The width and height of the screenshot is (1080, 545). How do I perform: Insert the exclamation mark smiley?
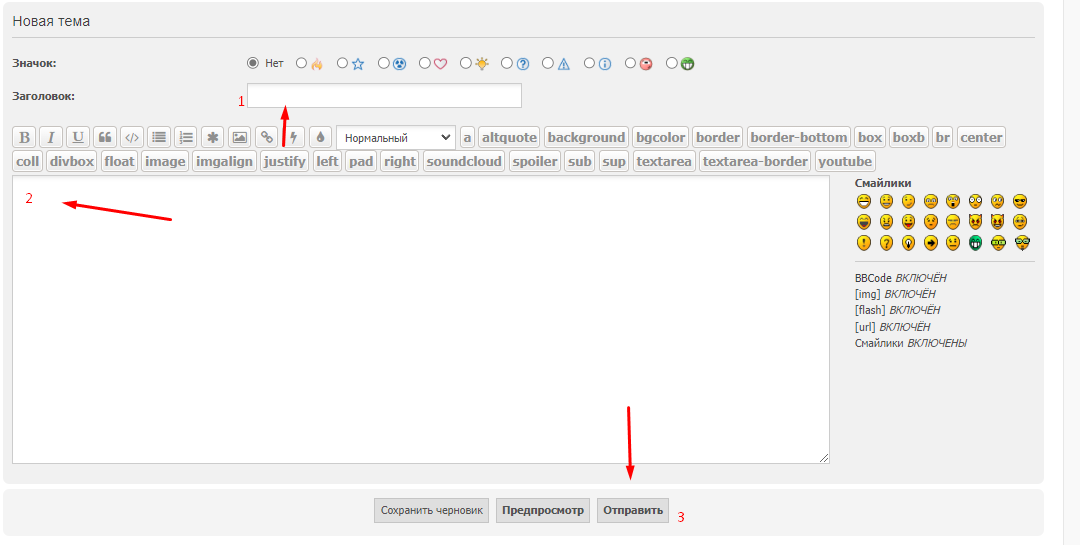tap(864, 243)
